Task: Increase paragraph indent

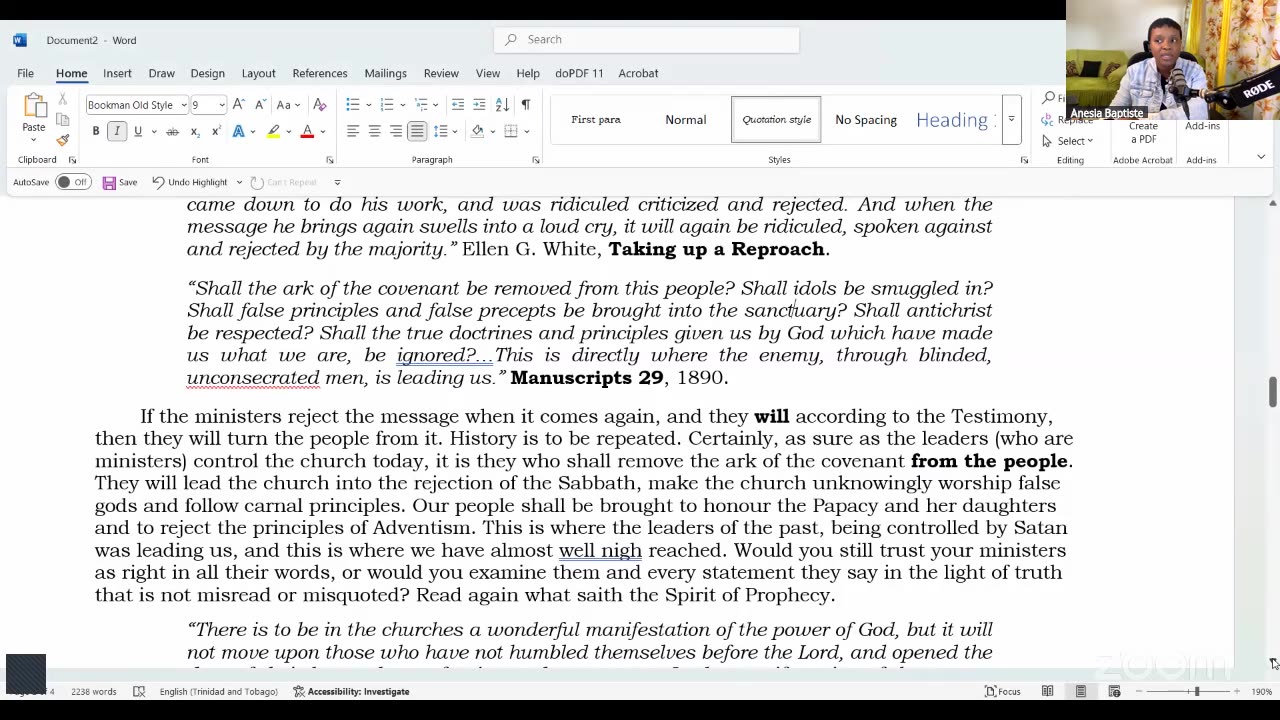Action: [479, 105]
